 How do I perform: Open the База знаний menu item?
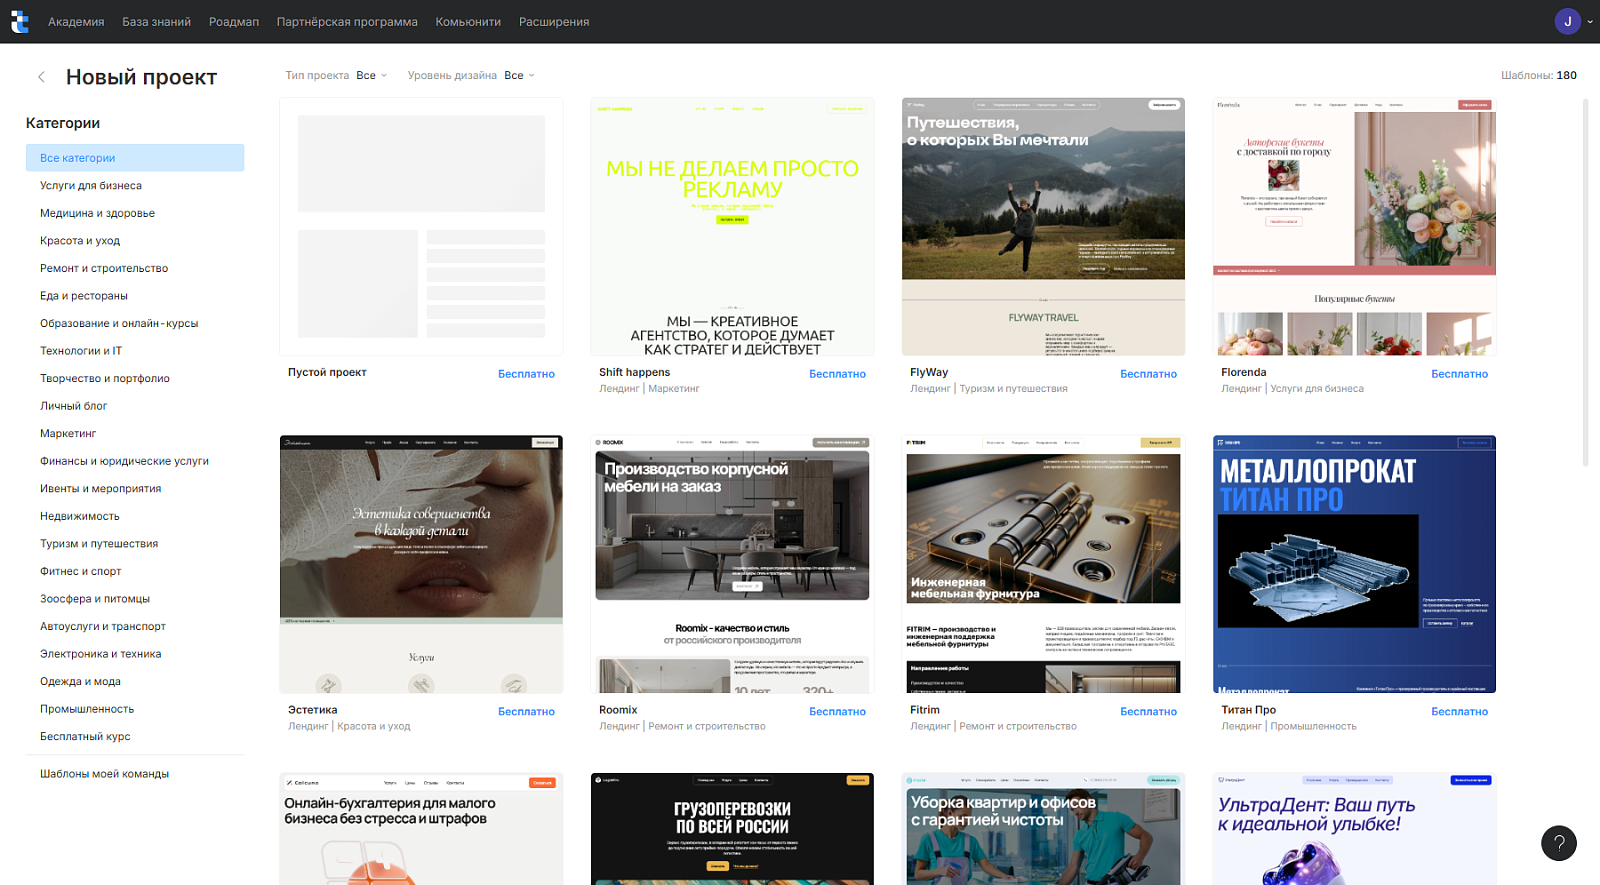pyautogui.click(x=156, y=21)
